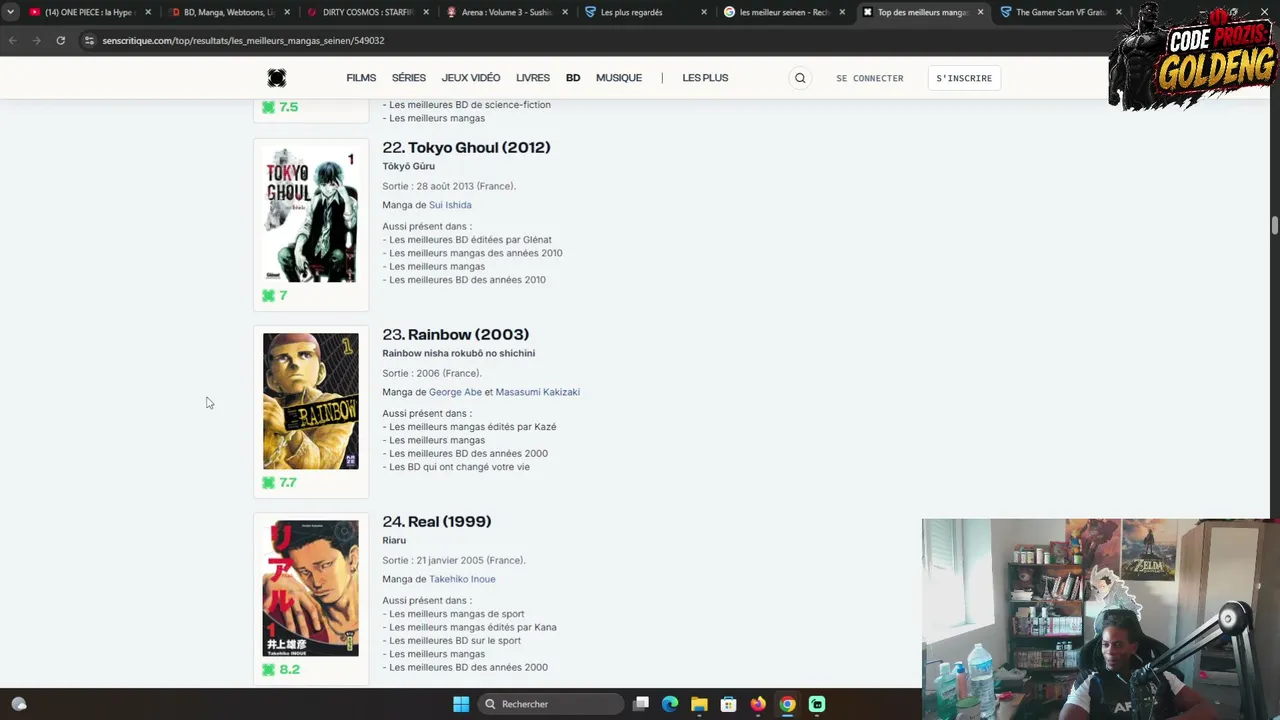Close the ONE PIECE YouTube tab

148,12
